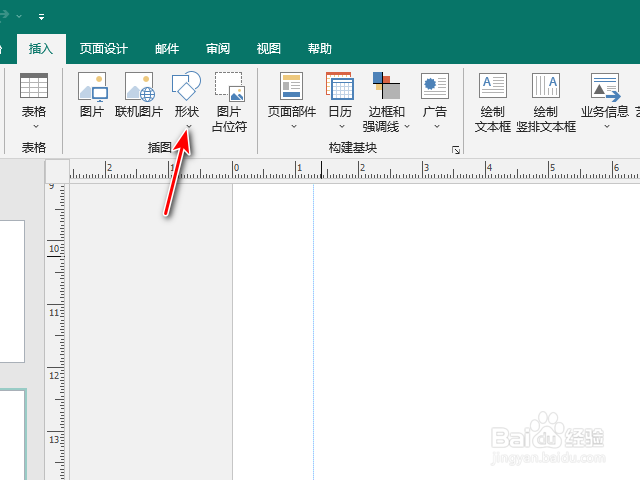Switch to the 页面设计 tab
The width and height of the screenshot is (640, 480).
pos(104,49)
